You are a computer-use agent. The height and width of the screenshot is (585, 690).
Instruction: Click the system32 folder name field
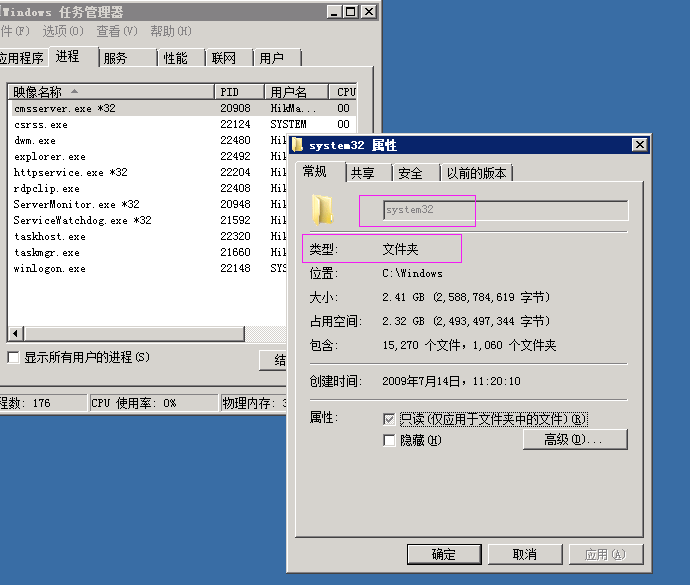click(x=506, y=210)
